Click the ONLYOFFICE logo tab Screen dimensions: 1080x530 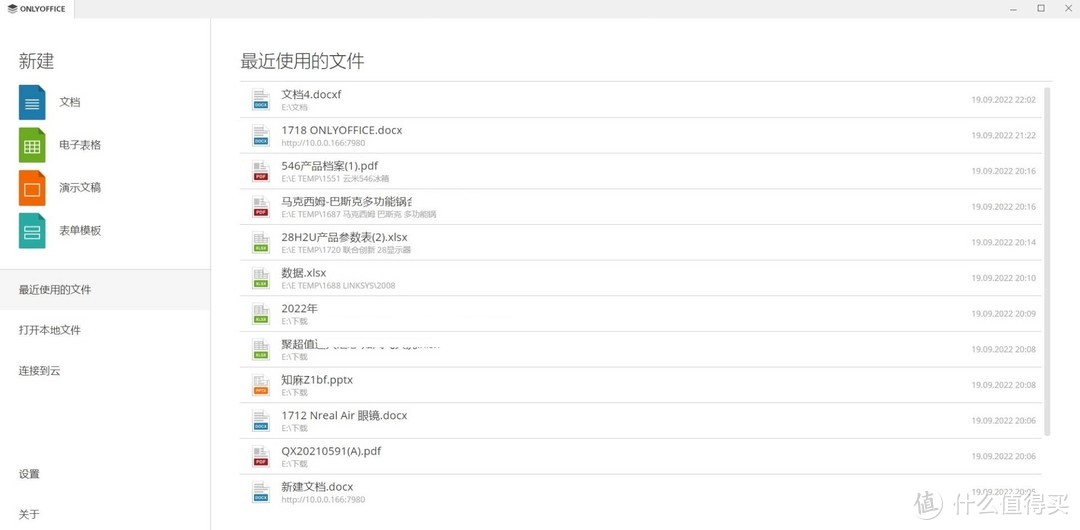pos(37,9)
